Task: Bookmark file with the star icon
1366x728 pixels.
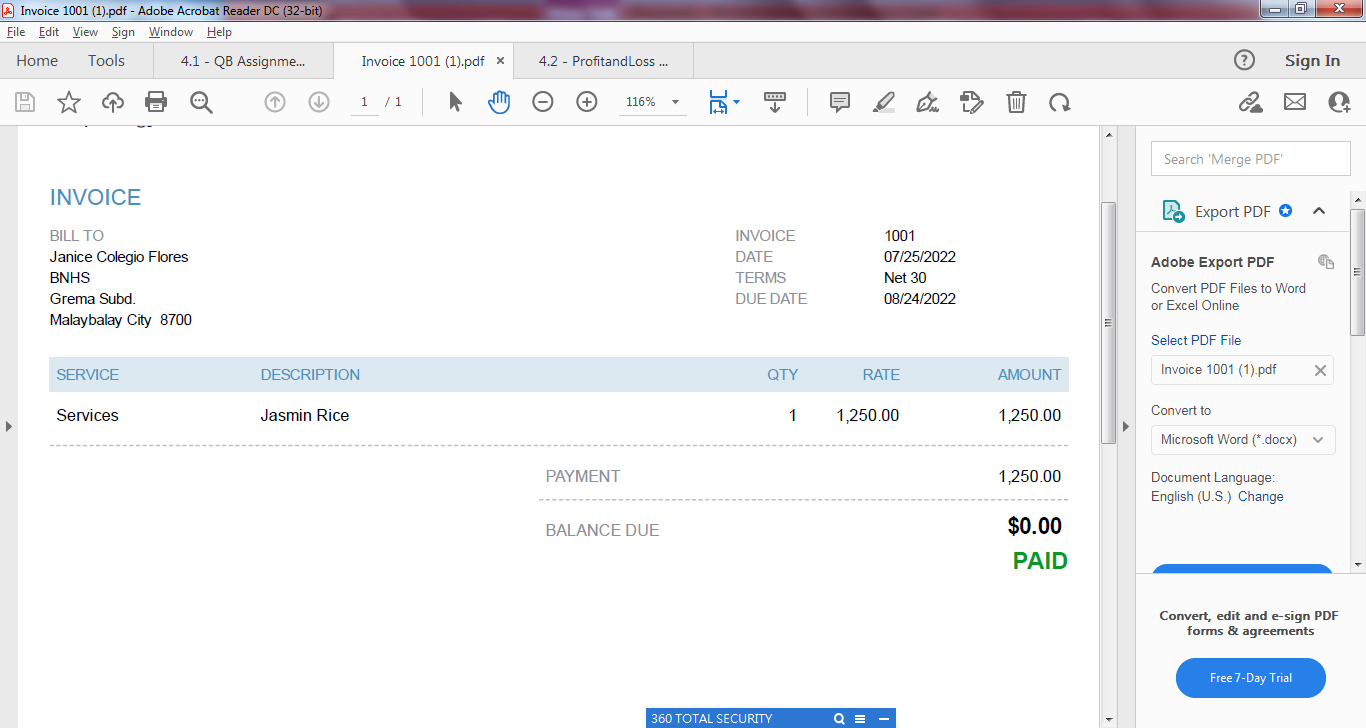Action: tap(69, 102)
